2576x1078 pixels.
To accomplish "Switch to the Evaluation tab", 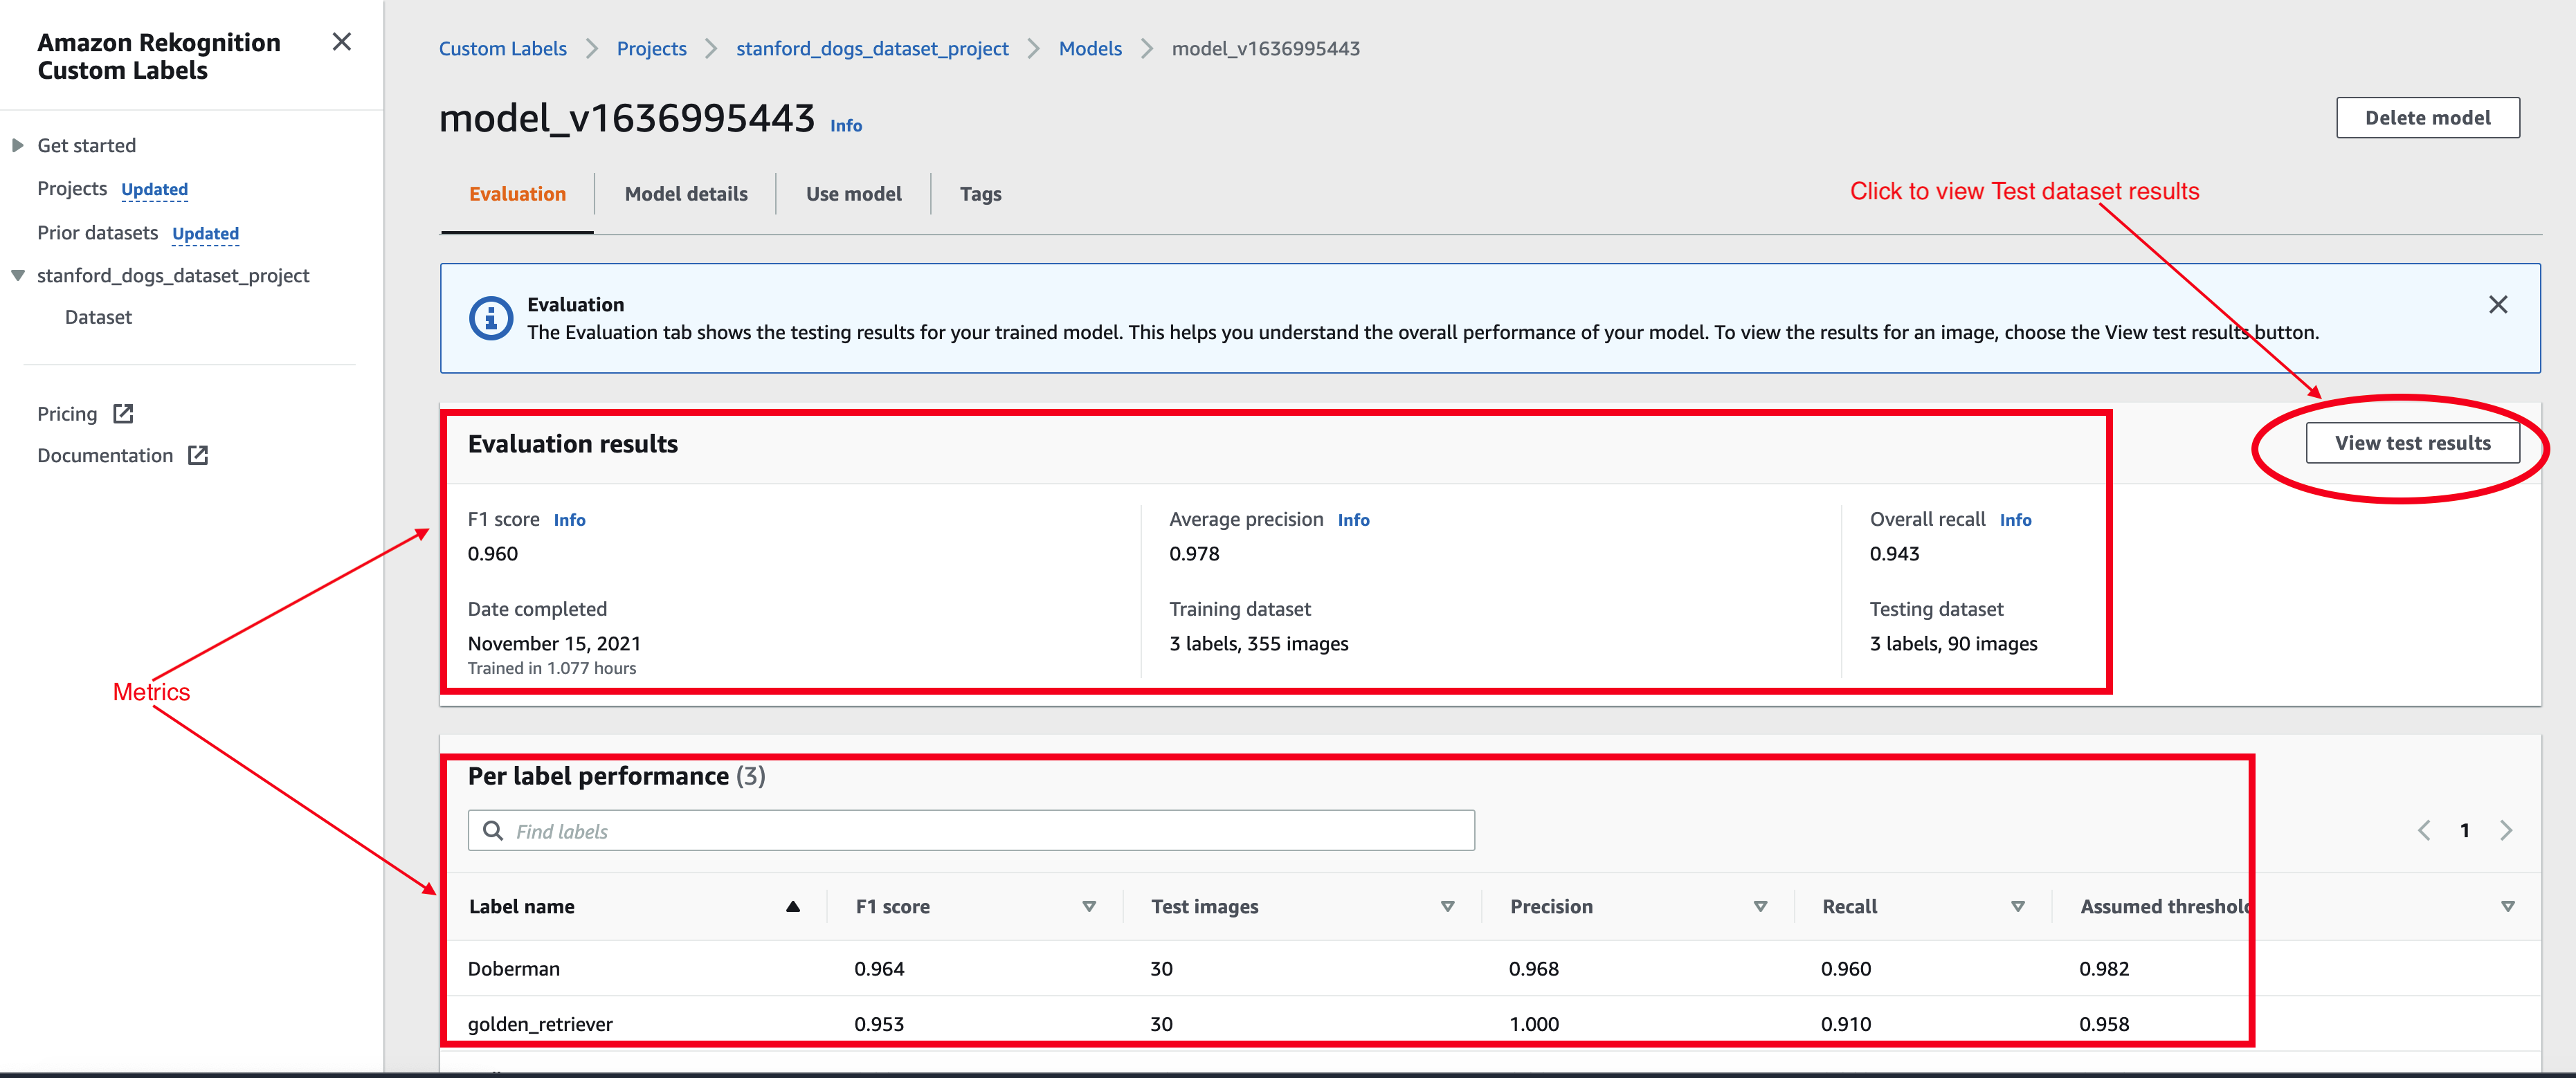I will click(x=517, y=194).
